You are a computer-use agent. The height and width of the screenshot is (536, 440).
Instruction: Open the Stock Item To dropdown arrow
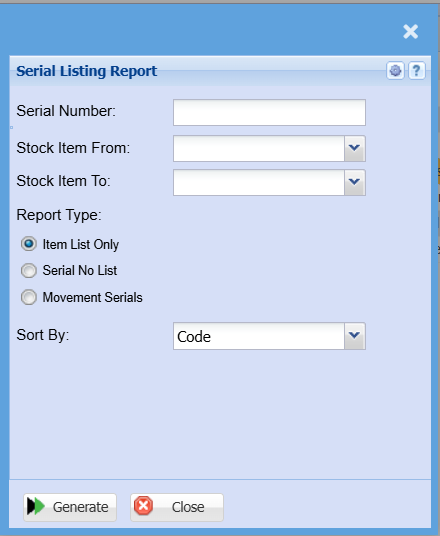[355, 182]
